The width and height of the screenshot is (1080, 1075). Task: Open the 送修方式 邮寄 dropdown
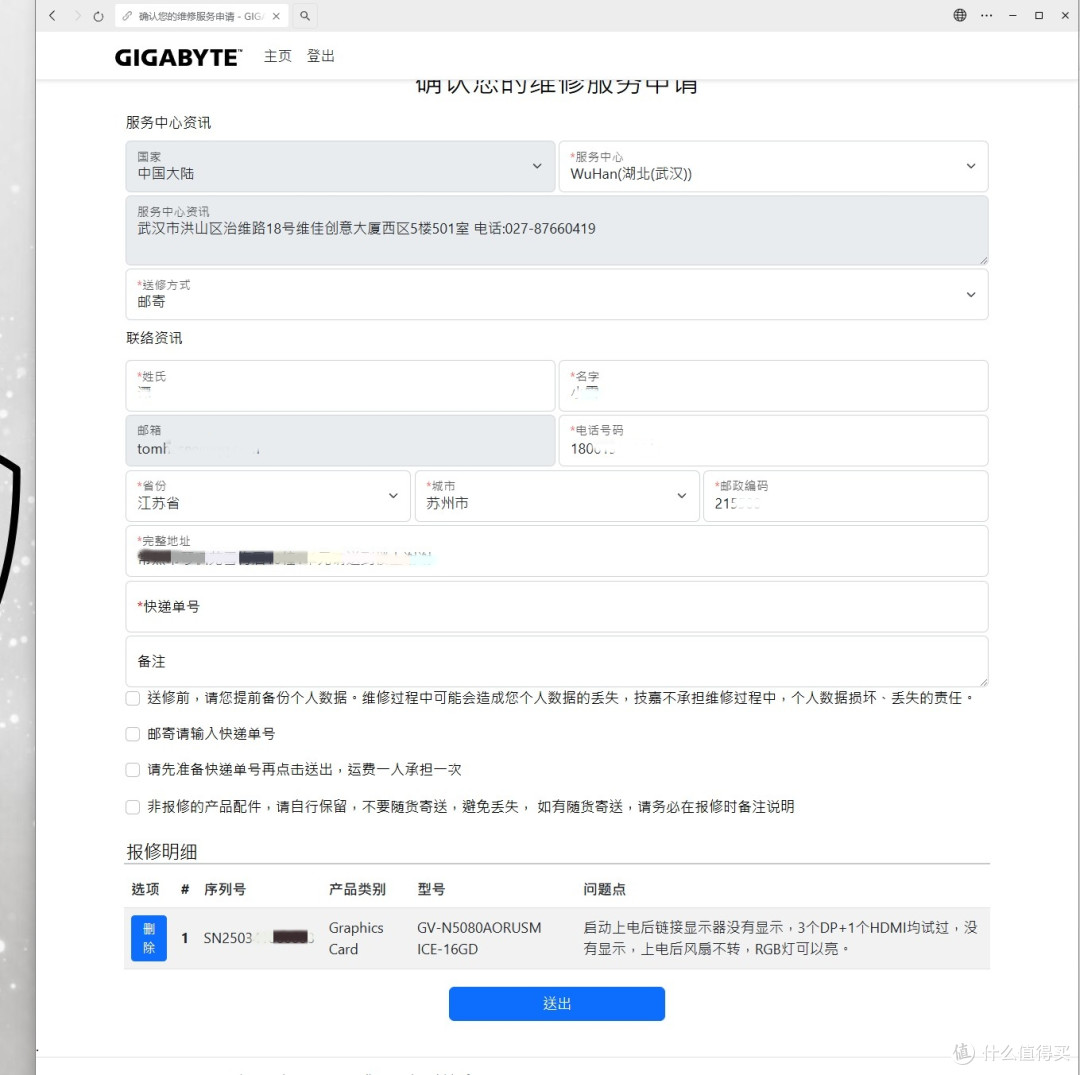557,294
